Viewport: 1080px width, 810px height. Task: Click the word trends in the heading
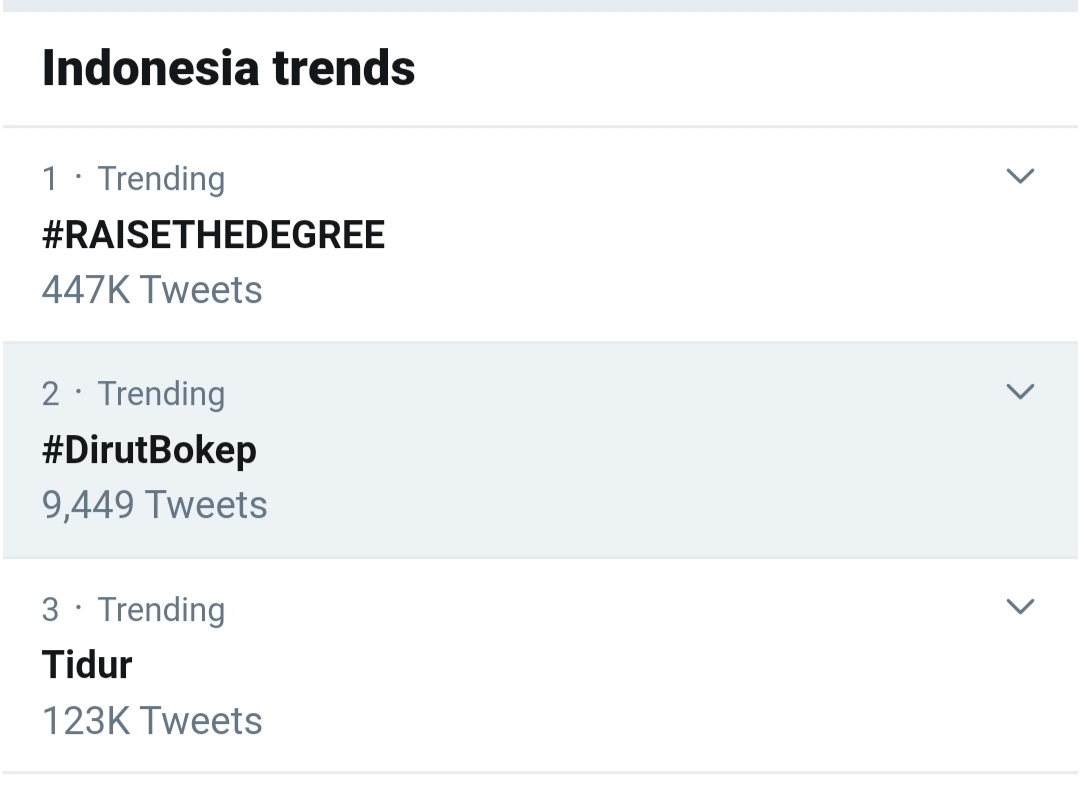tap(343, 68)
